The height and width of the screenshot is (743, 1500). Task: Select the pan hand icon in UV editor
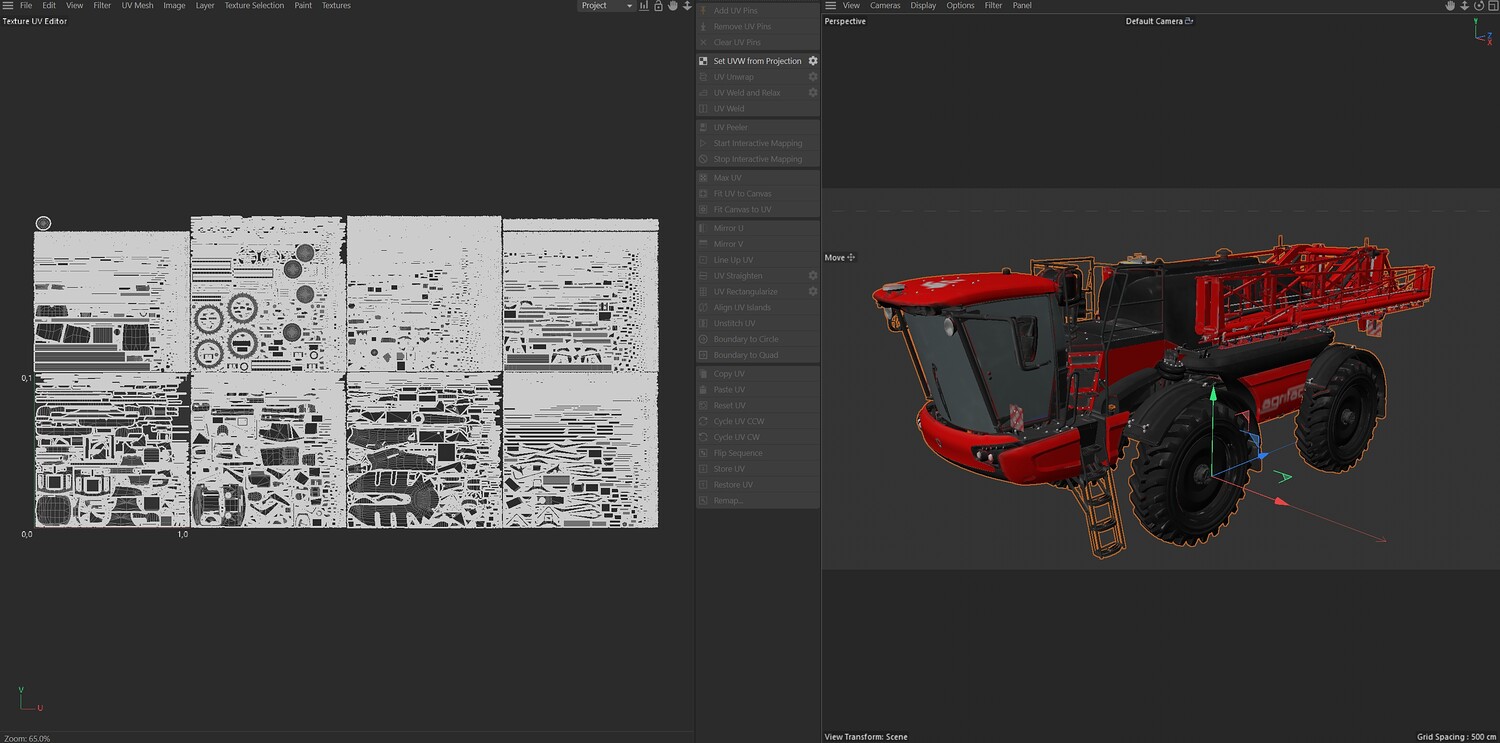click(673, 6)
